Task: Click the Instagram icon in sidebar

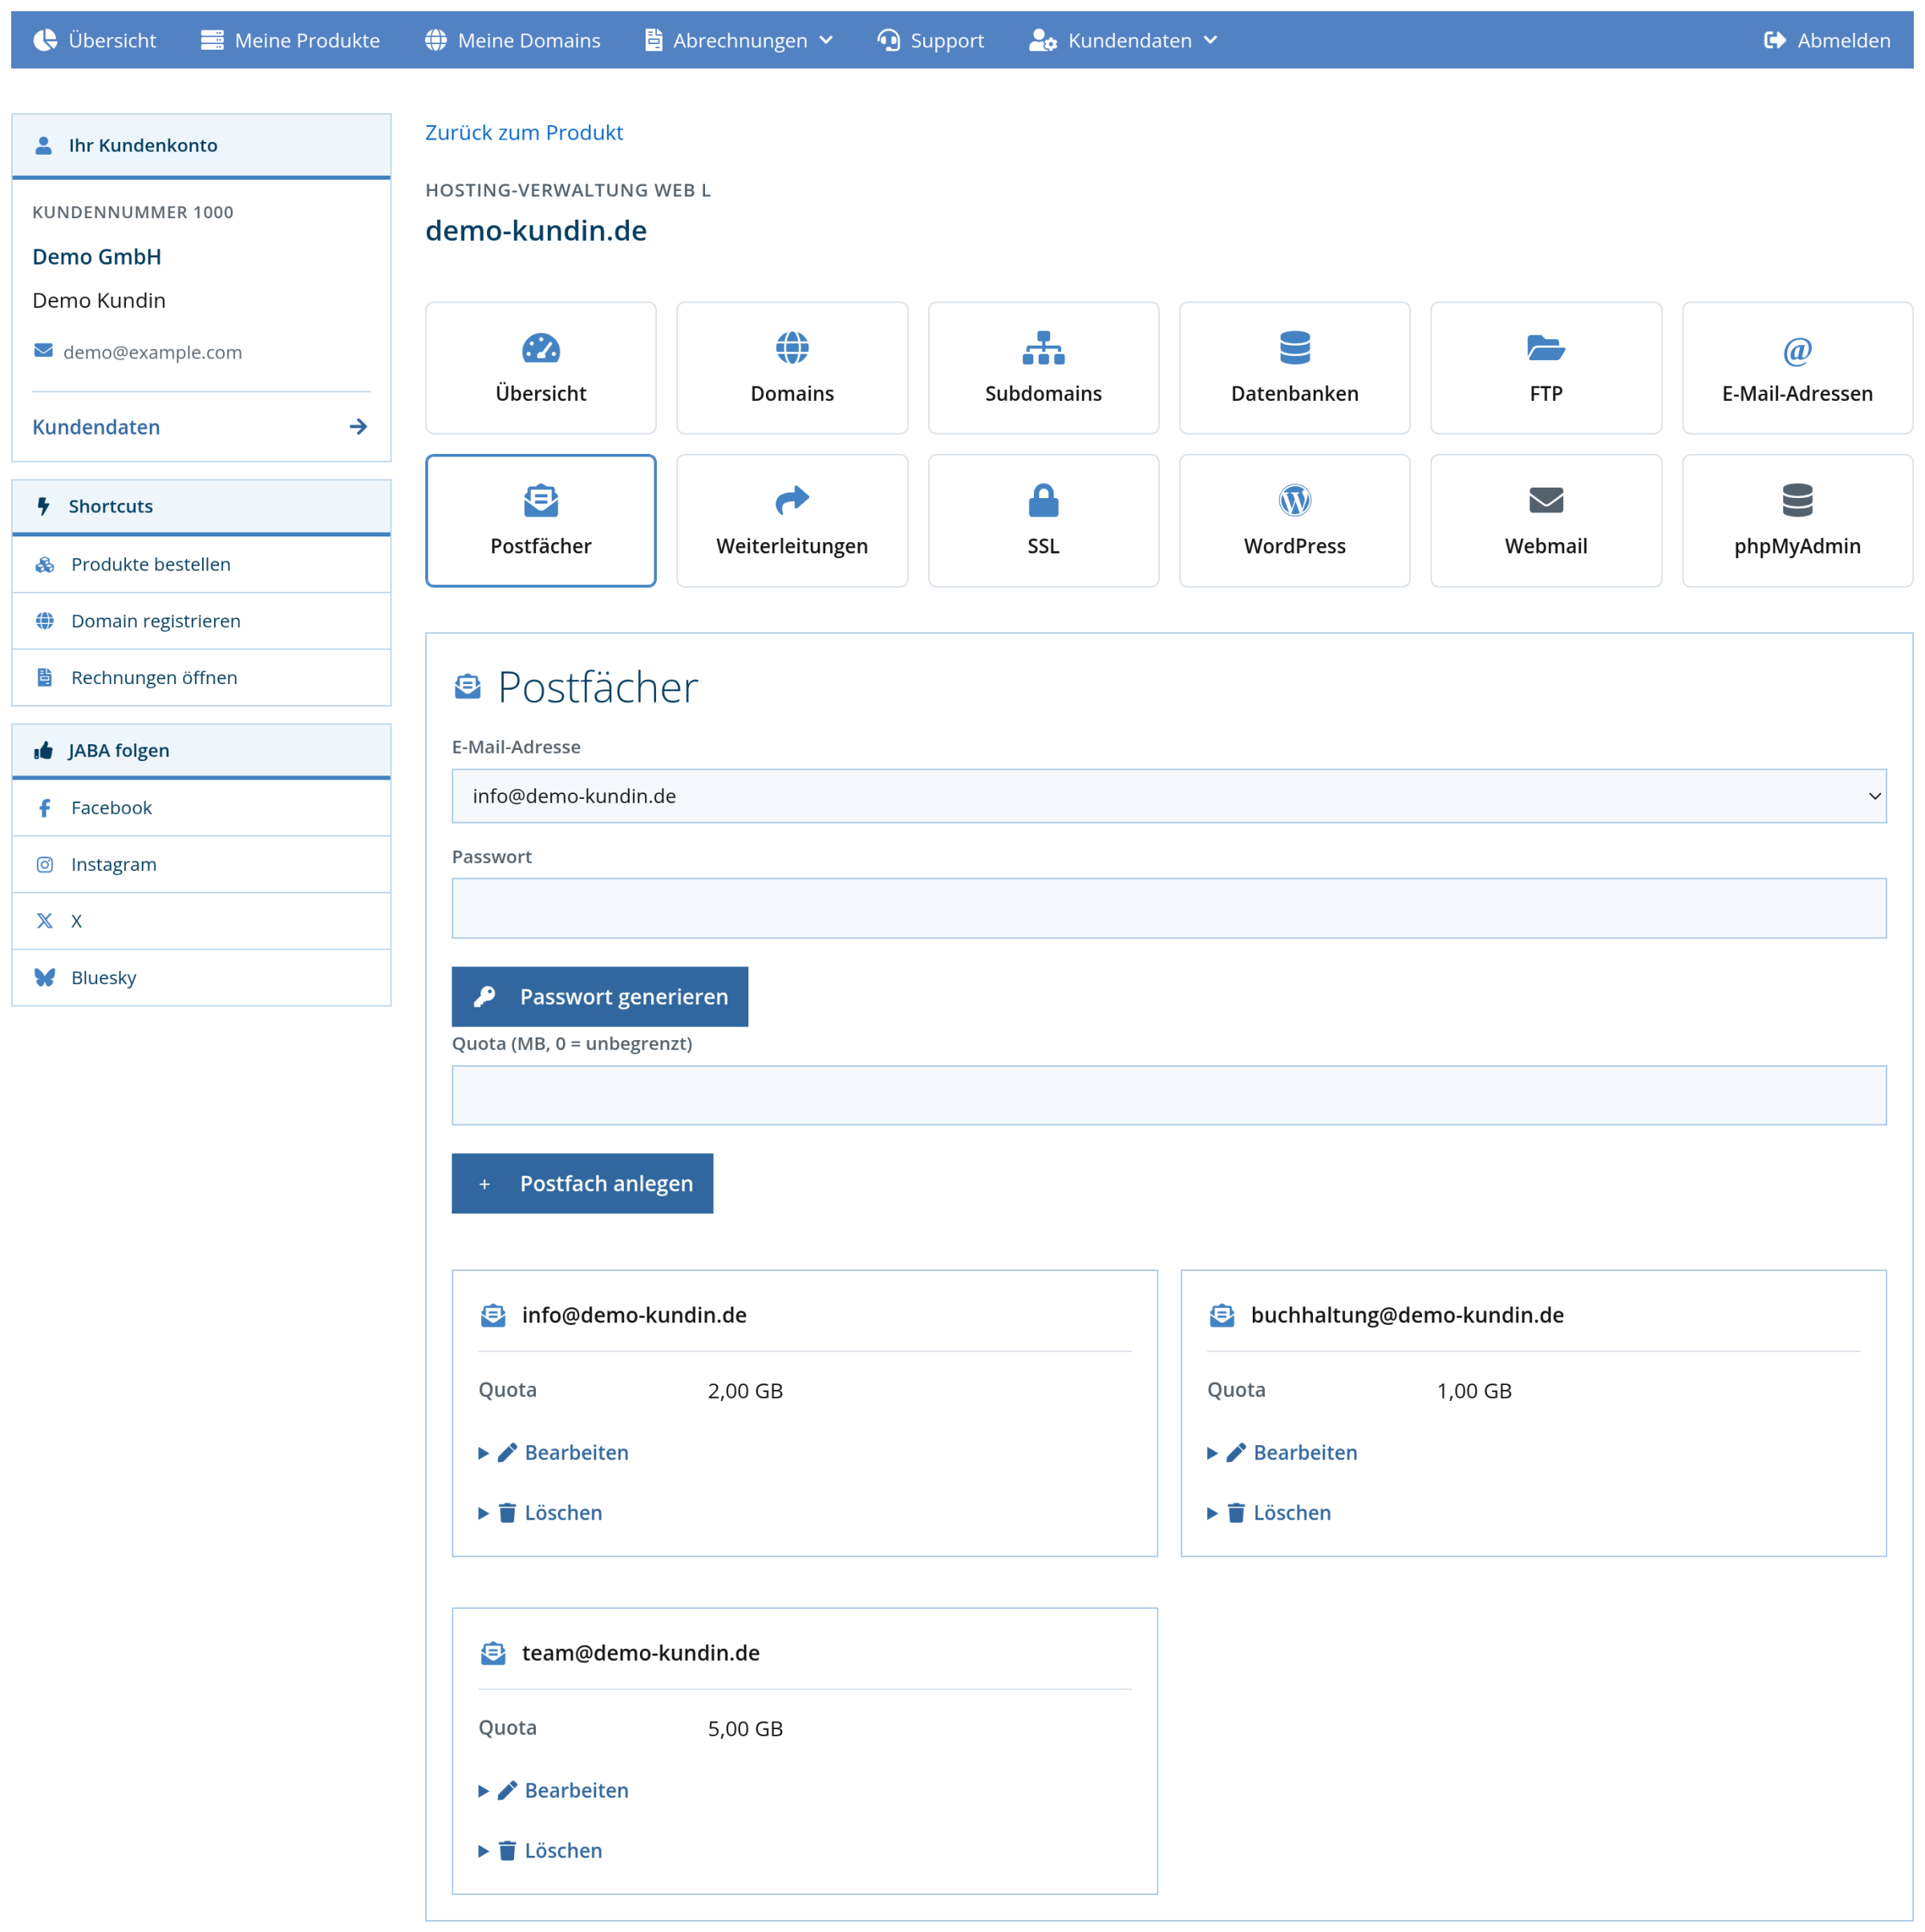Action: (45, 864)
